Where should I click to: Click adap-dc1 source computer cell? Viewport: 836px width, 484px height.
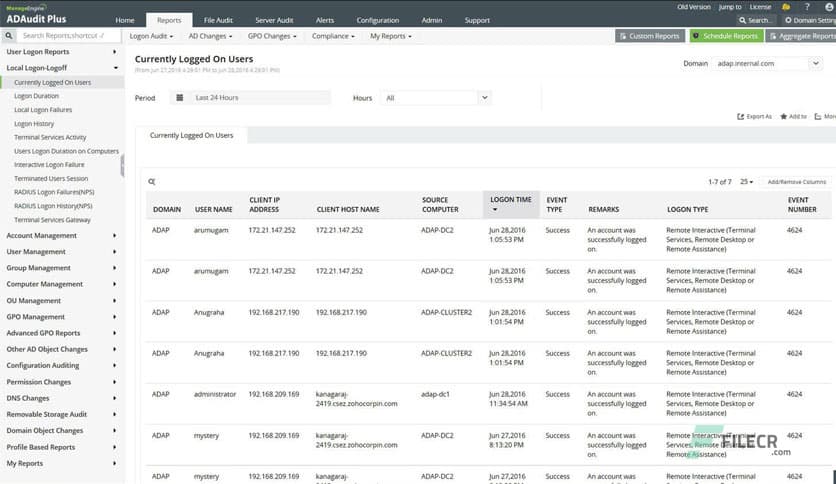coord(435,394)
